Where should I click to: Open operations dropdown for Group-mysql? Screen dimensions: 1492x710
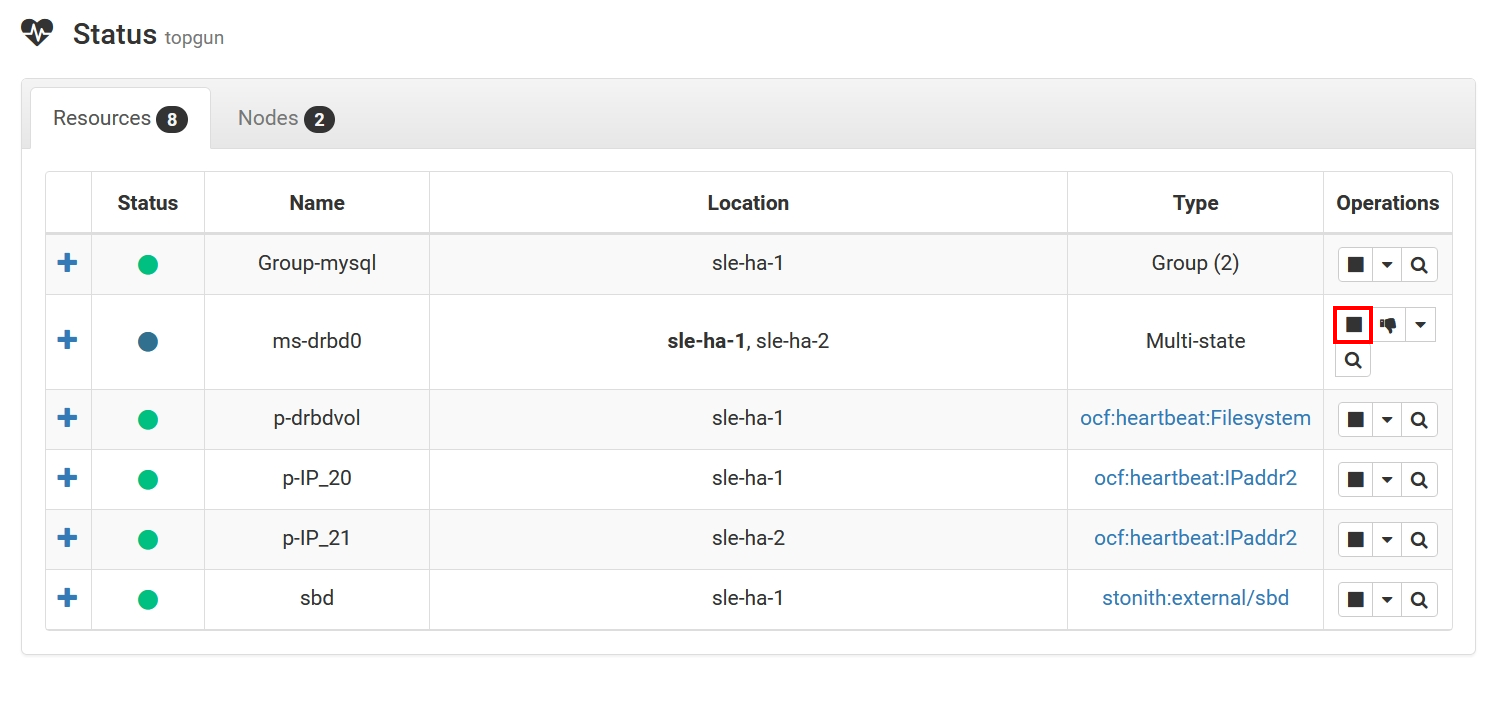point(1387,265)
